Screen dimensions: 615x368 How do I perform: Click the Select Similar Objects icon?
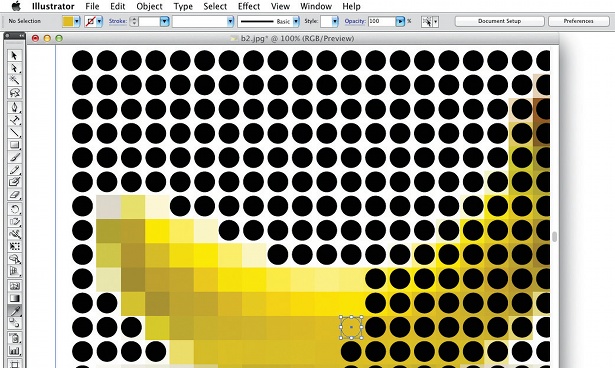click(427, 21)
